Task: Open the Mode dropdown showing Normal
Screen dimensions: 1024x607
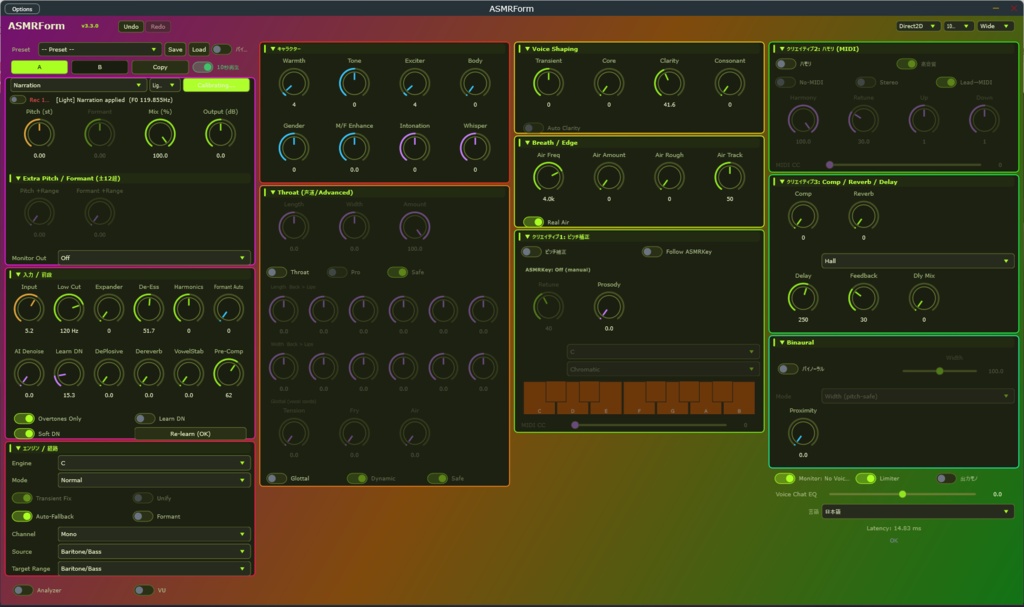Action: point(153,480)
